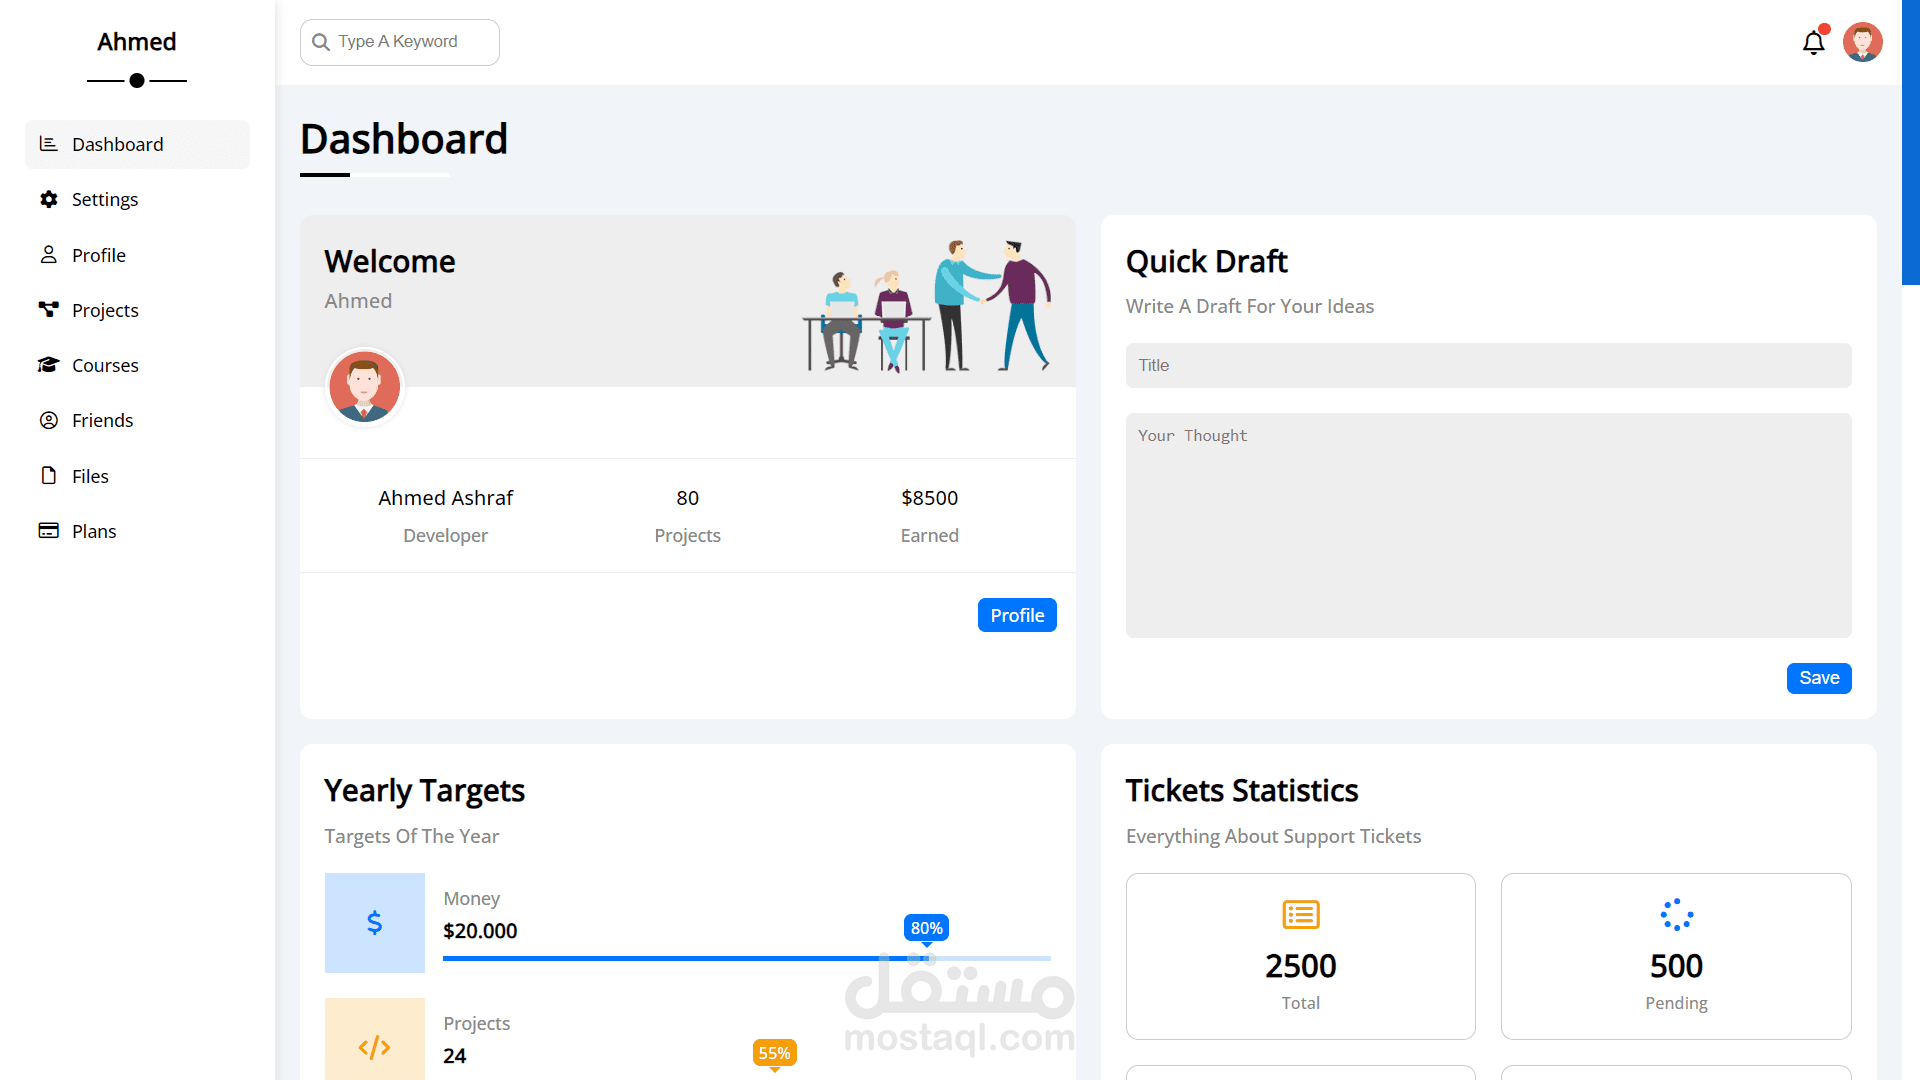Viewport: 1920px width, 1080px height.
Task: Click the notification bell icon
Action: pos(1813,43)
